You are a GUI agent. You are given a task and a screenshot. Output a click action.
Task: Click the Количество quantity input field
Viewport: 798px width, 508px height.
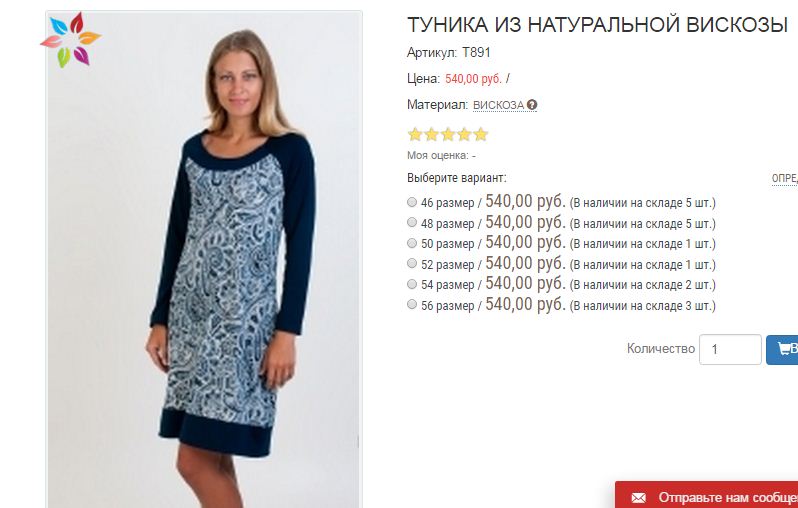[730, 349]
